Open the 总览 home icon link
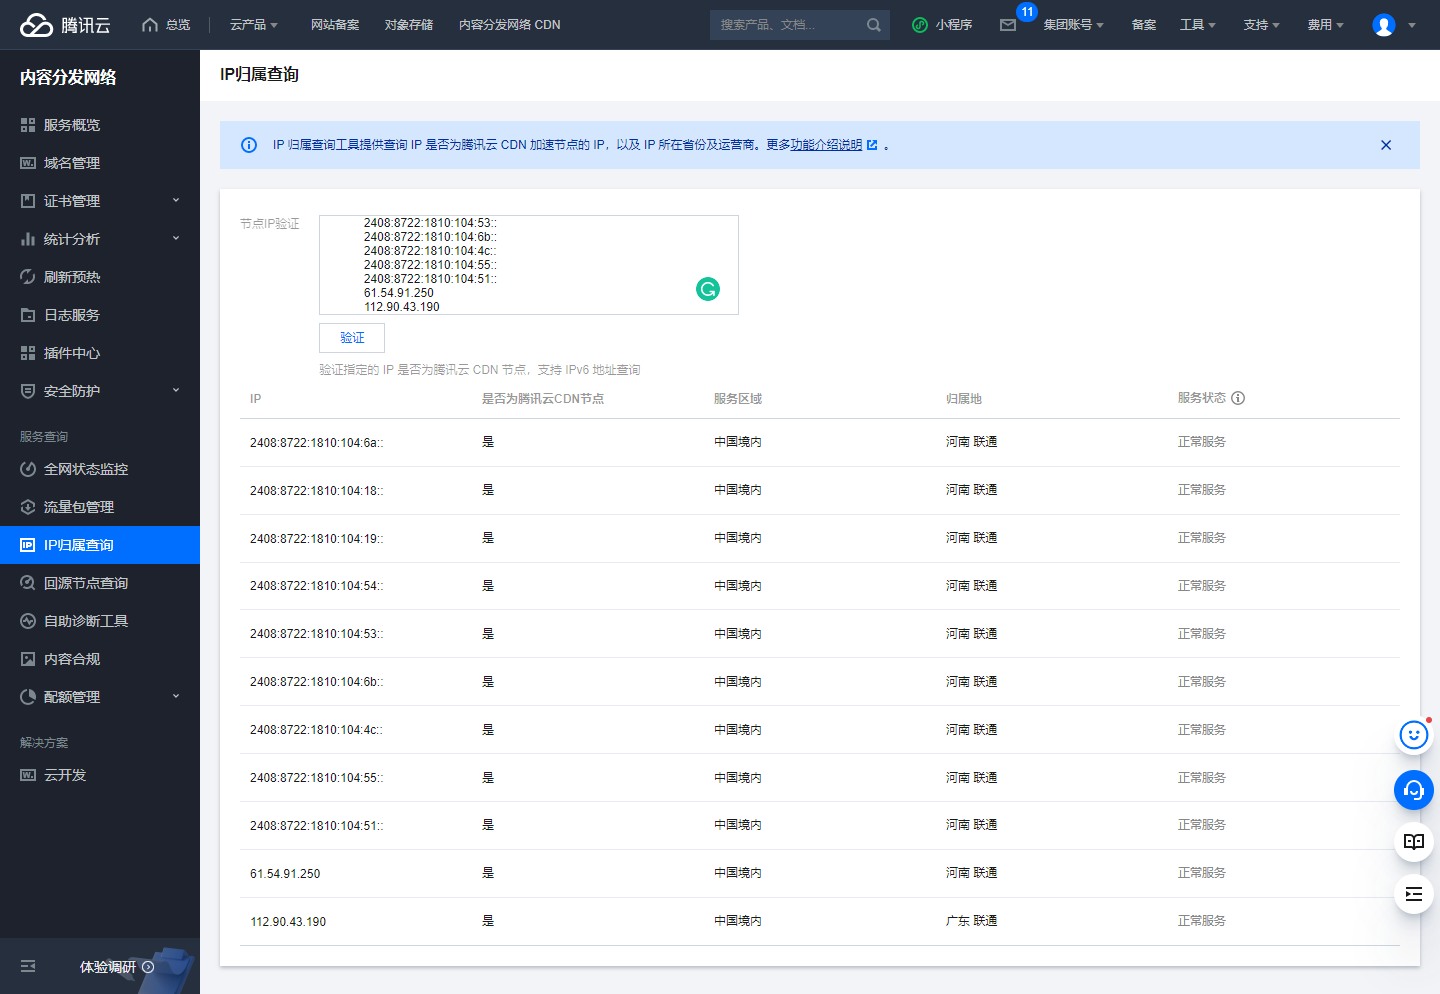The image size is (1440, 994). click(x=150, y=25)
